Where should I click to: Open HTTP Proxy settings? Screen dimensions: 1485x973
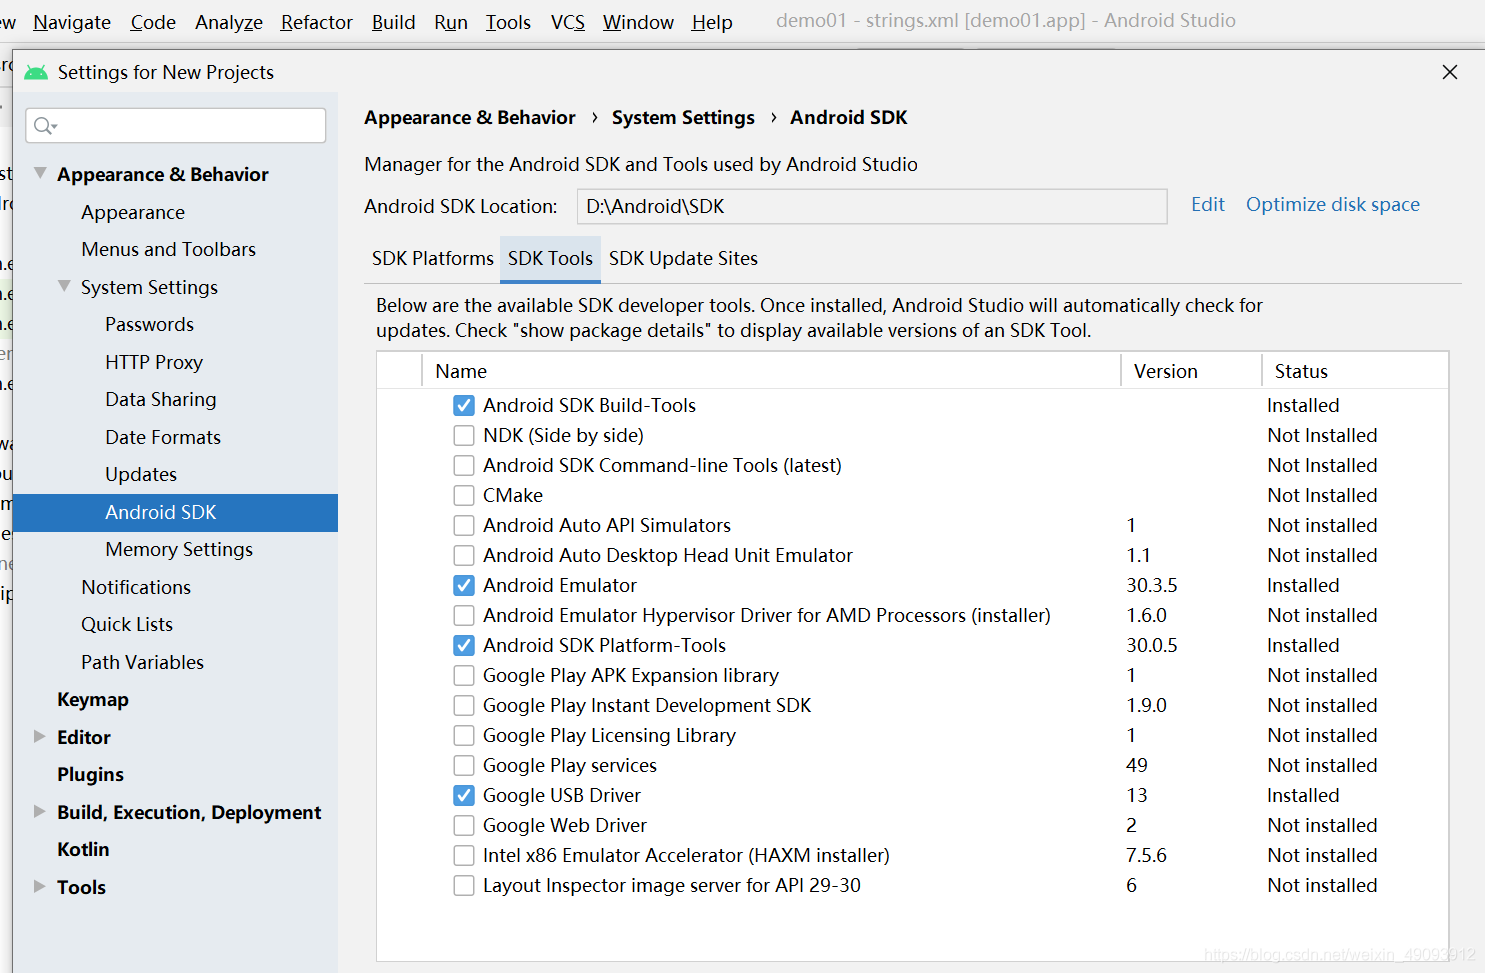(154, 362)
